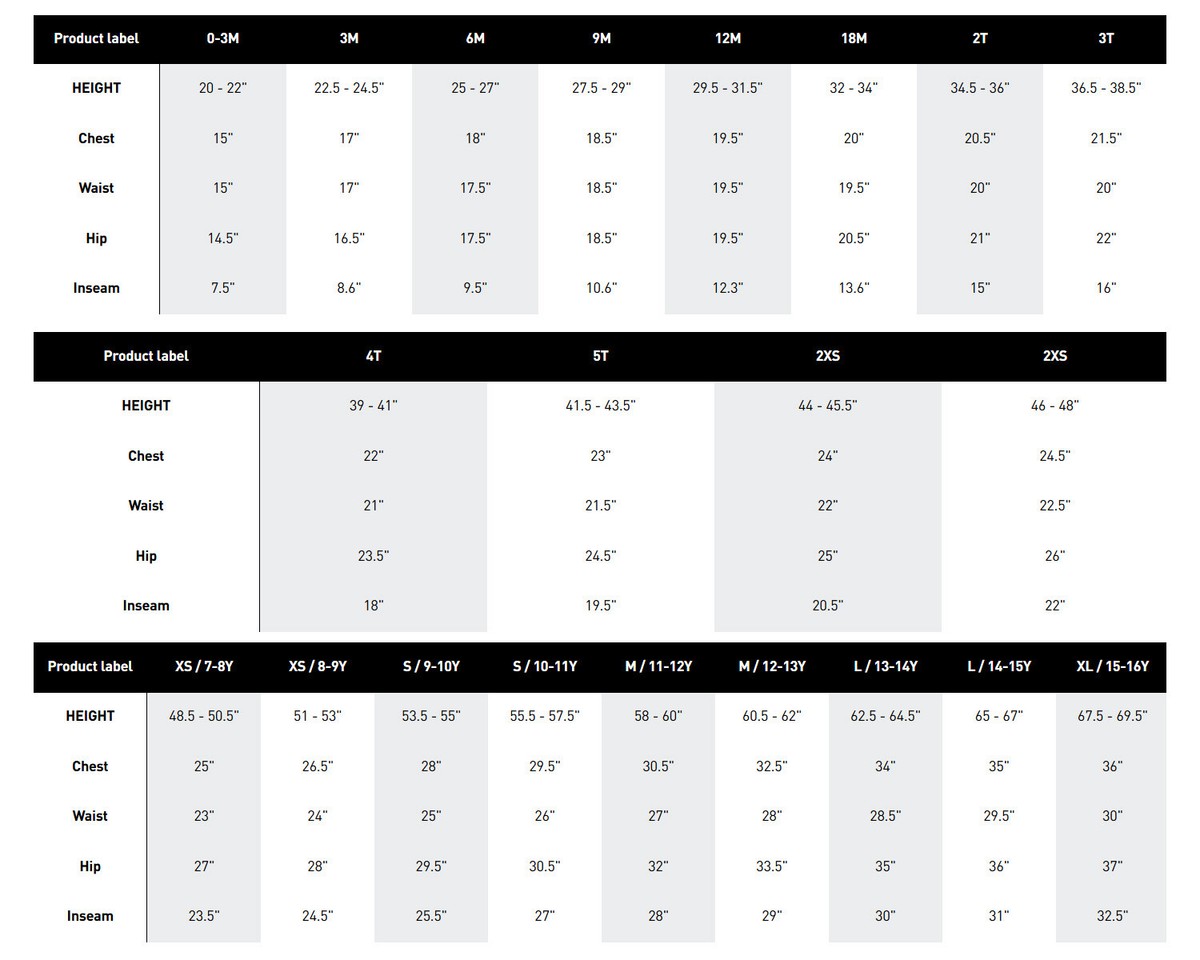Select the 48.5 - 50.5" height value
Viewport: 1200px width, 960px height.
pos(204,716)
